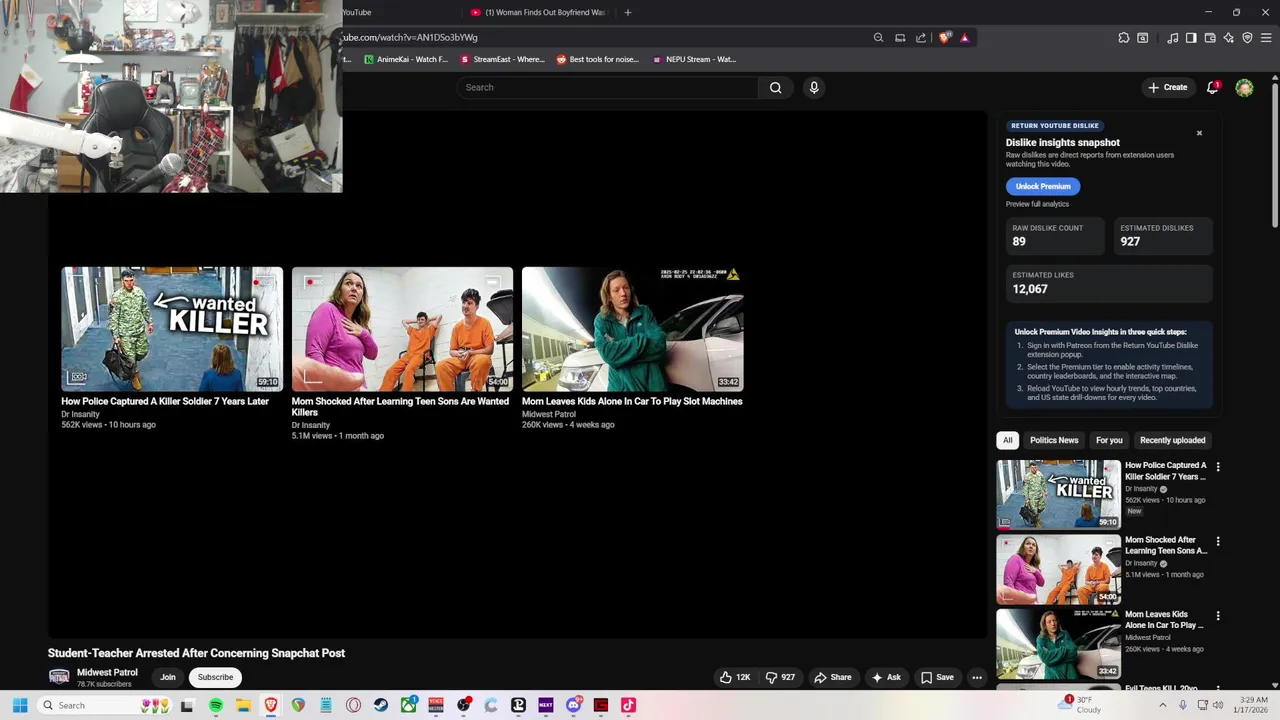Open Brave VPN shield icon
The height and width of the screenshot is (720, 1280).
pos(1247,38)
